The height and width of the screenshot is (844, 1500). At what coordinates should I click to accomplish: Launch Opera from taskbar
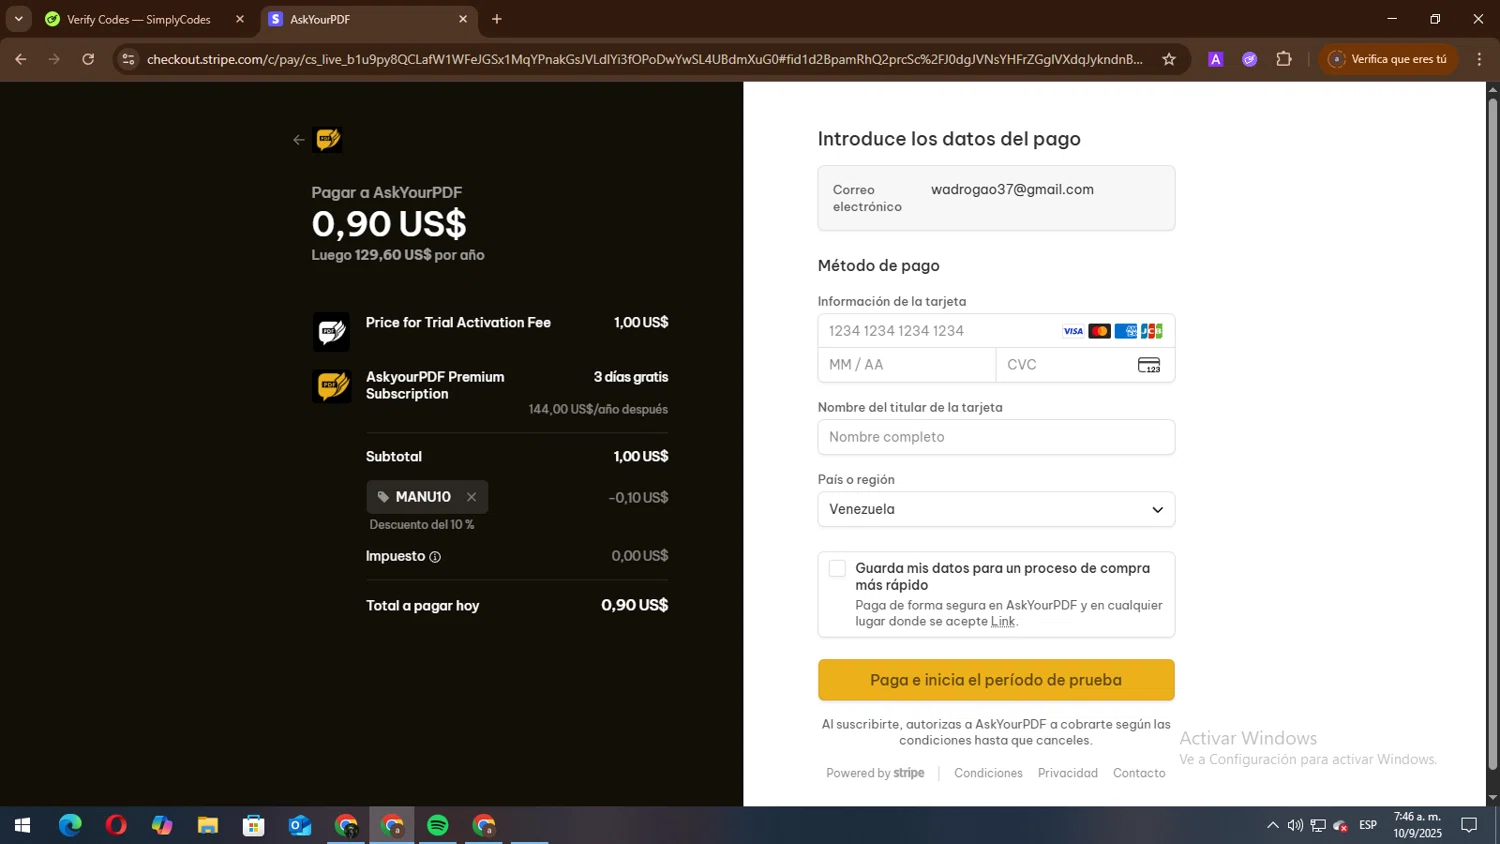116,825
